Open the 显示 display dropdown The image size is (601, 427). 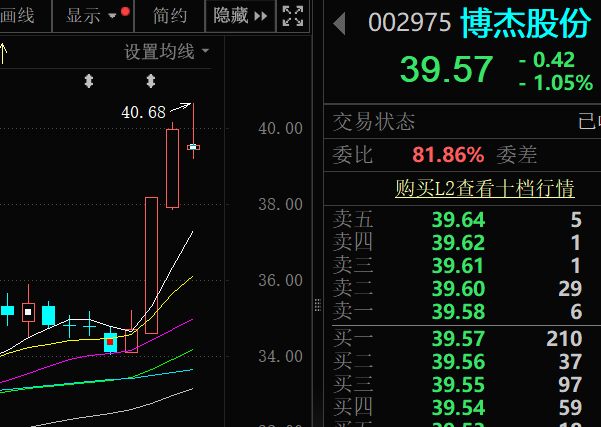click(91, 16)
